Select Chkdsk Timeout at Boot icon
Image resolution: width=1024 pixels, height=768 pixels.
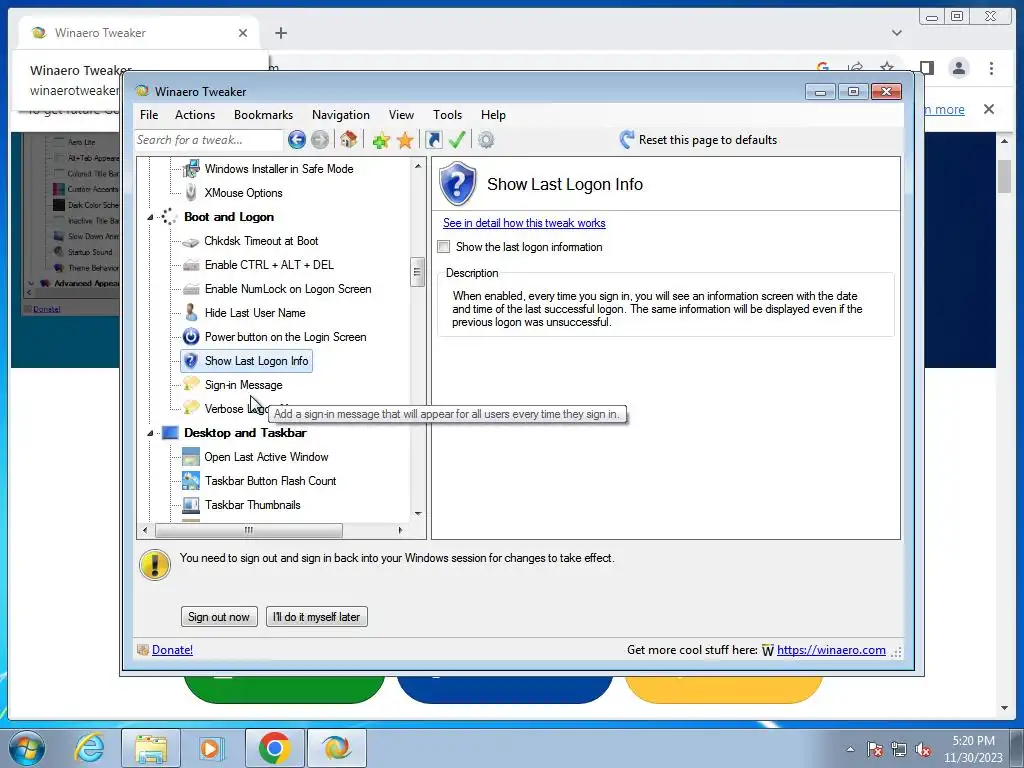tap(191, 241)
